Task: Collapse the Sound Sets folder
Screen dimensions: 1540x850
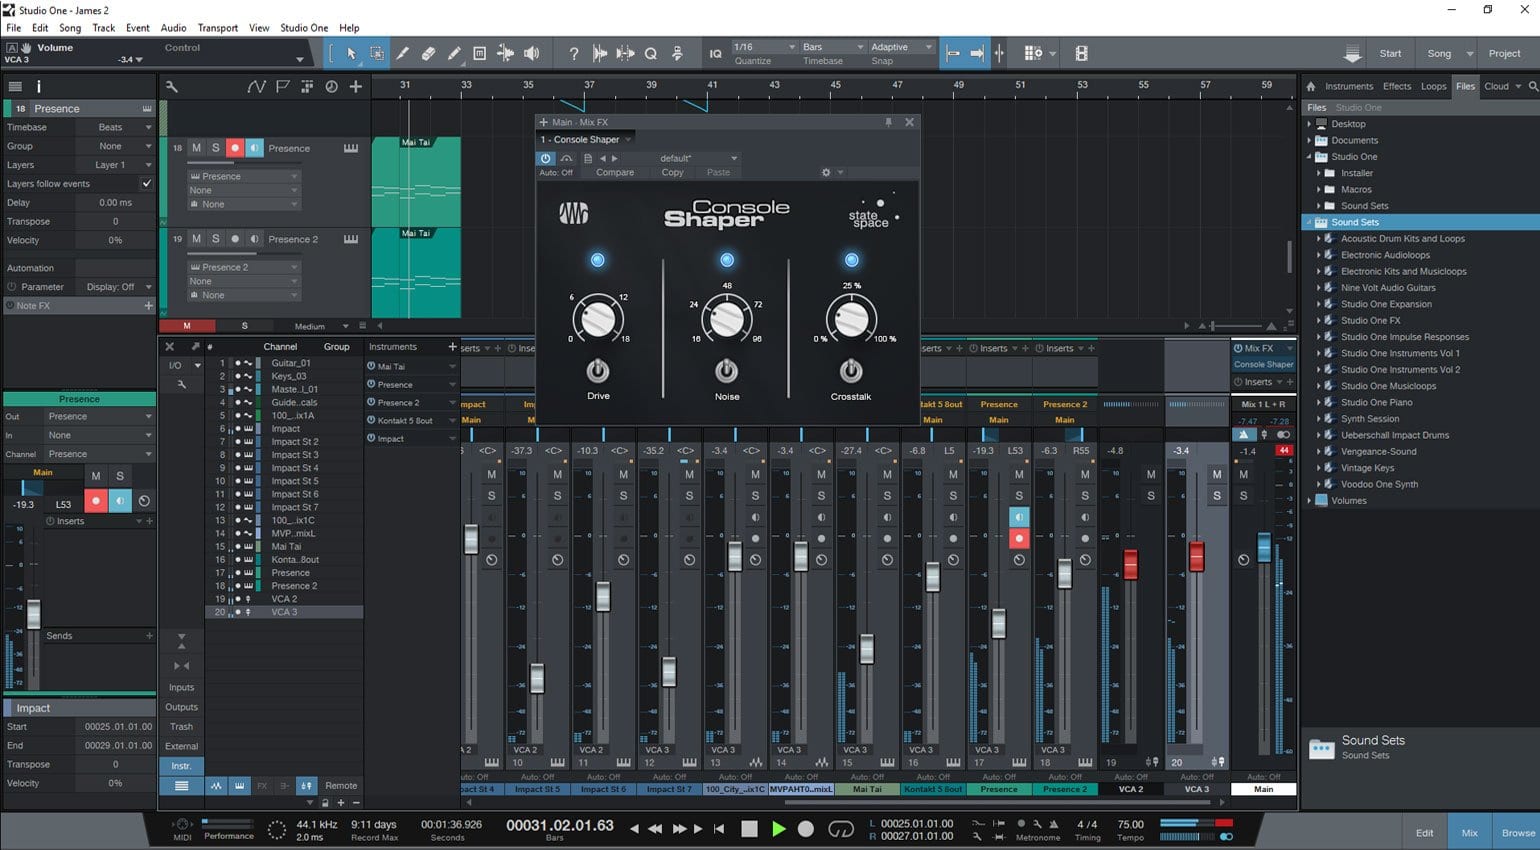Action: point(1309,222)
